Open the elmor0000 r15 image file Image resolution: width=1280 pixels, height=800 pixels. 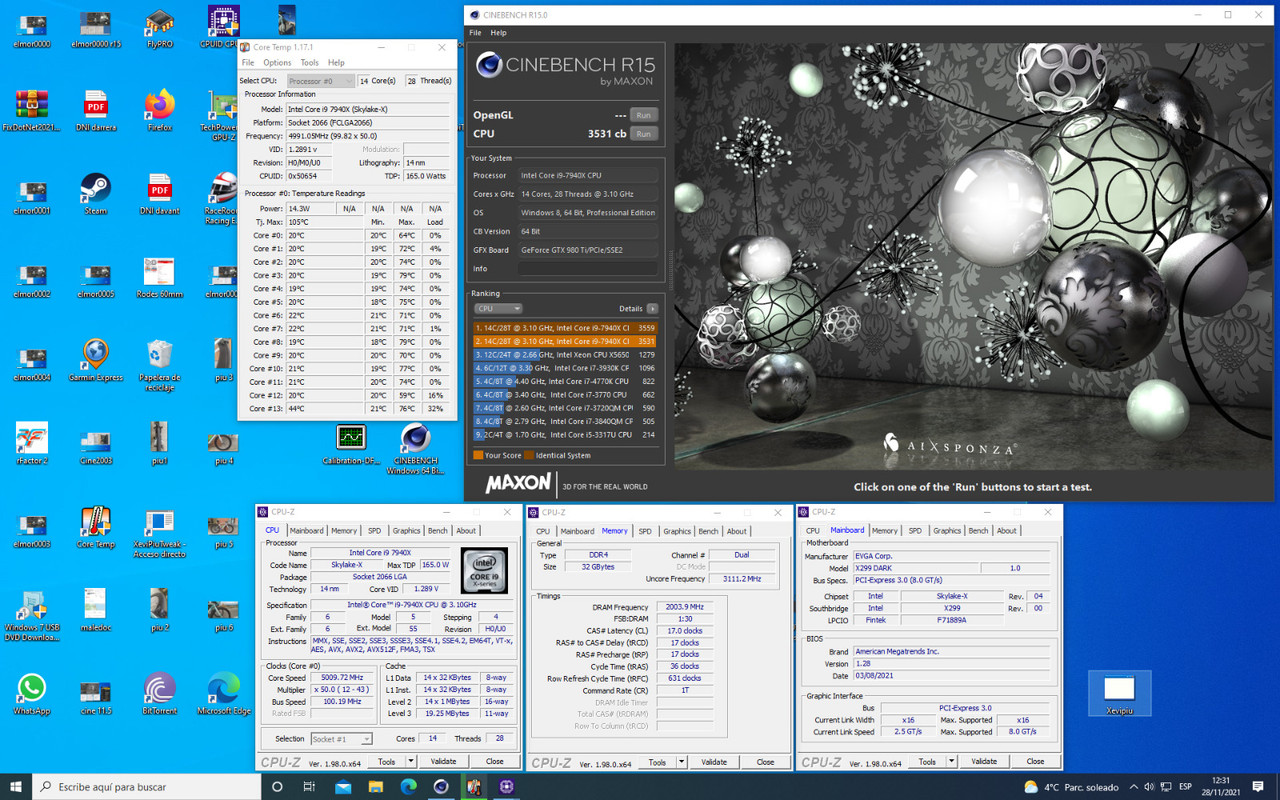coord(96,27)
